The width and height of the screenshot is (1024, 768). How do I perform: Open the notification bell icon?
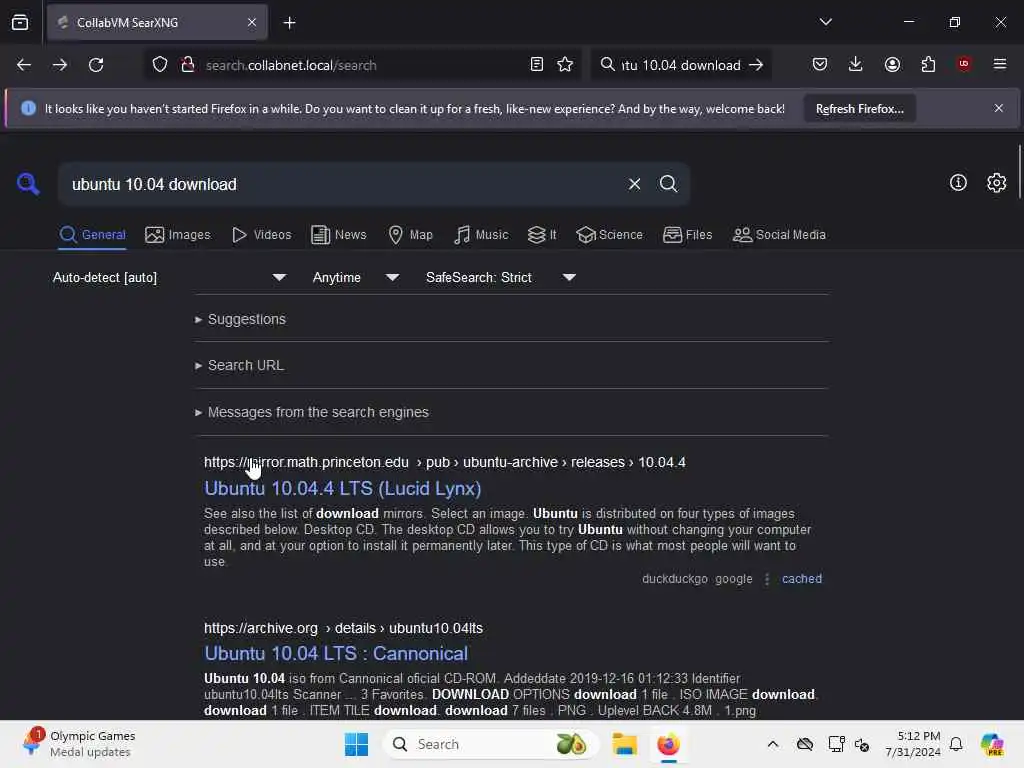click(x=956, y=744)
